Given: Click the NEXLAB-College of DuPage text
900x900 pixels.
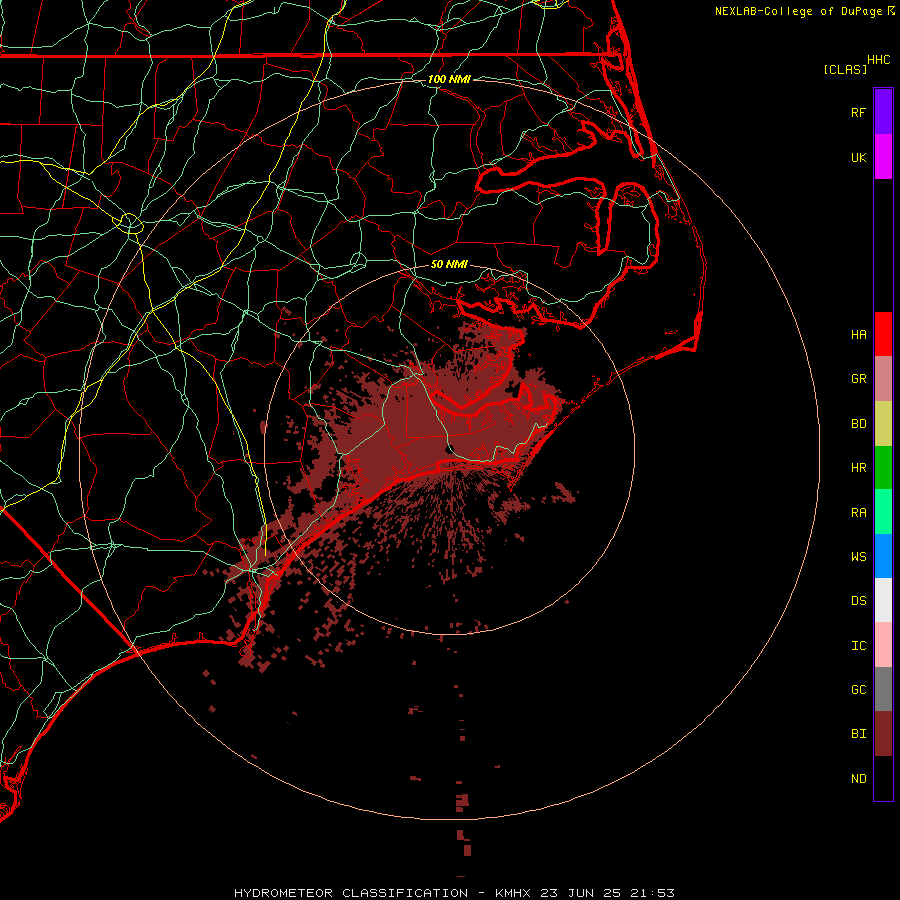Looking at the screenshot, I should pyautogui.click(x=798, y=11).
